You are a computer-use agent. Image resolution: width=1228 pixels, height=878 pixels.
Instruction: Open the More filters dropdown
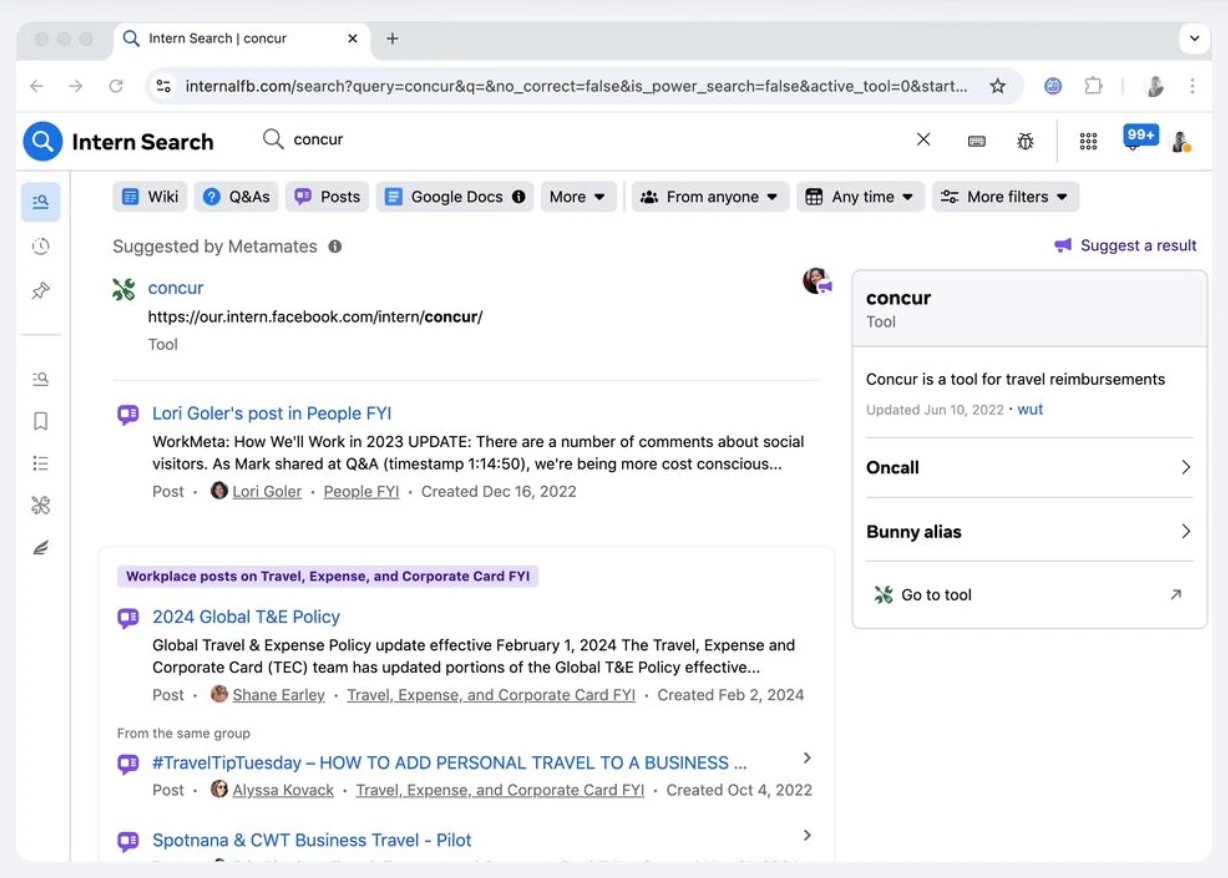point(1005,197)
